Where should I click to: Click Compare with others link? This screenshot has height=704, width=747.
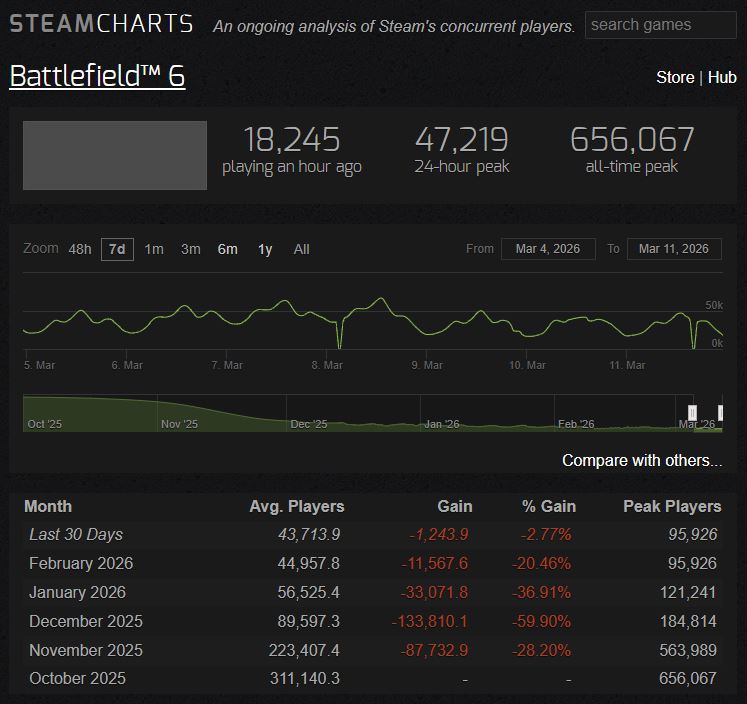pyautogui.click(x=642, y=460)
